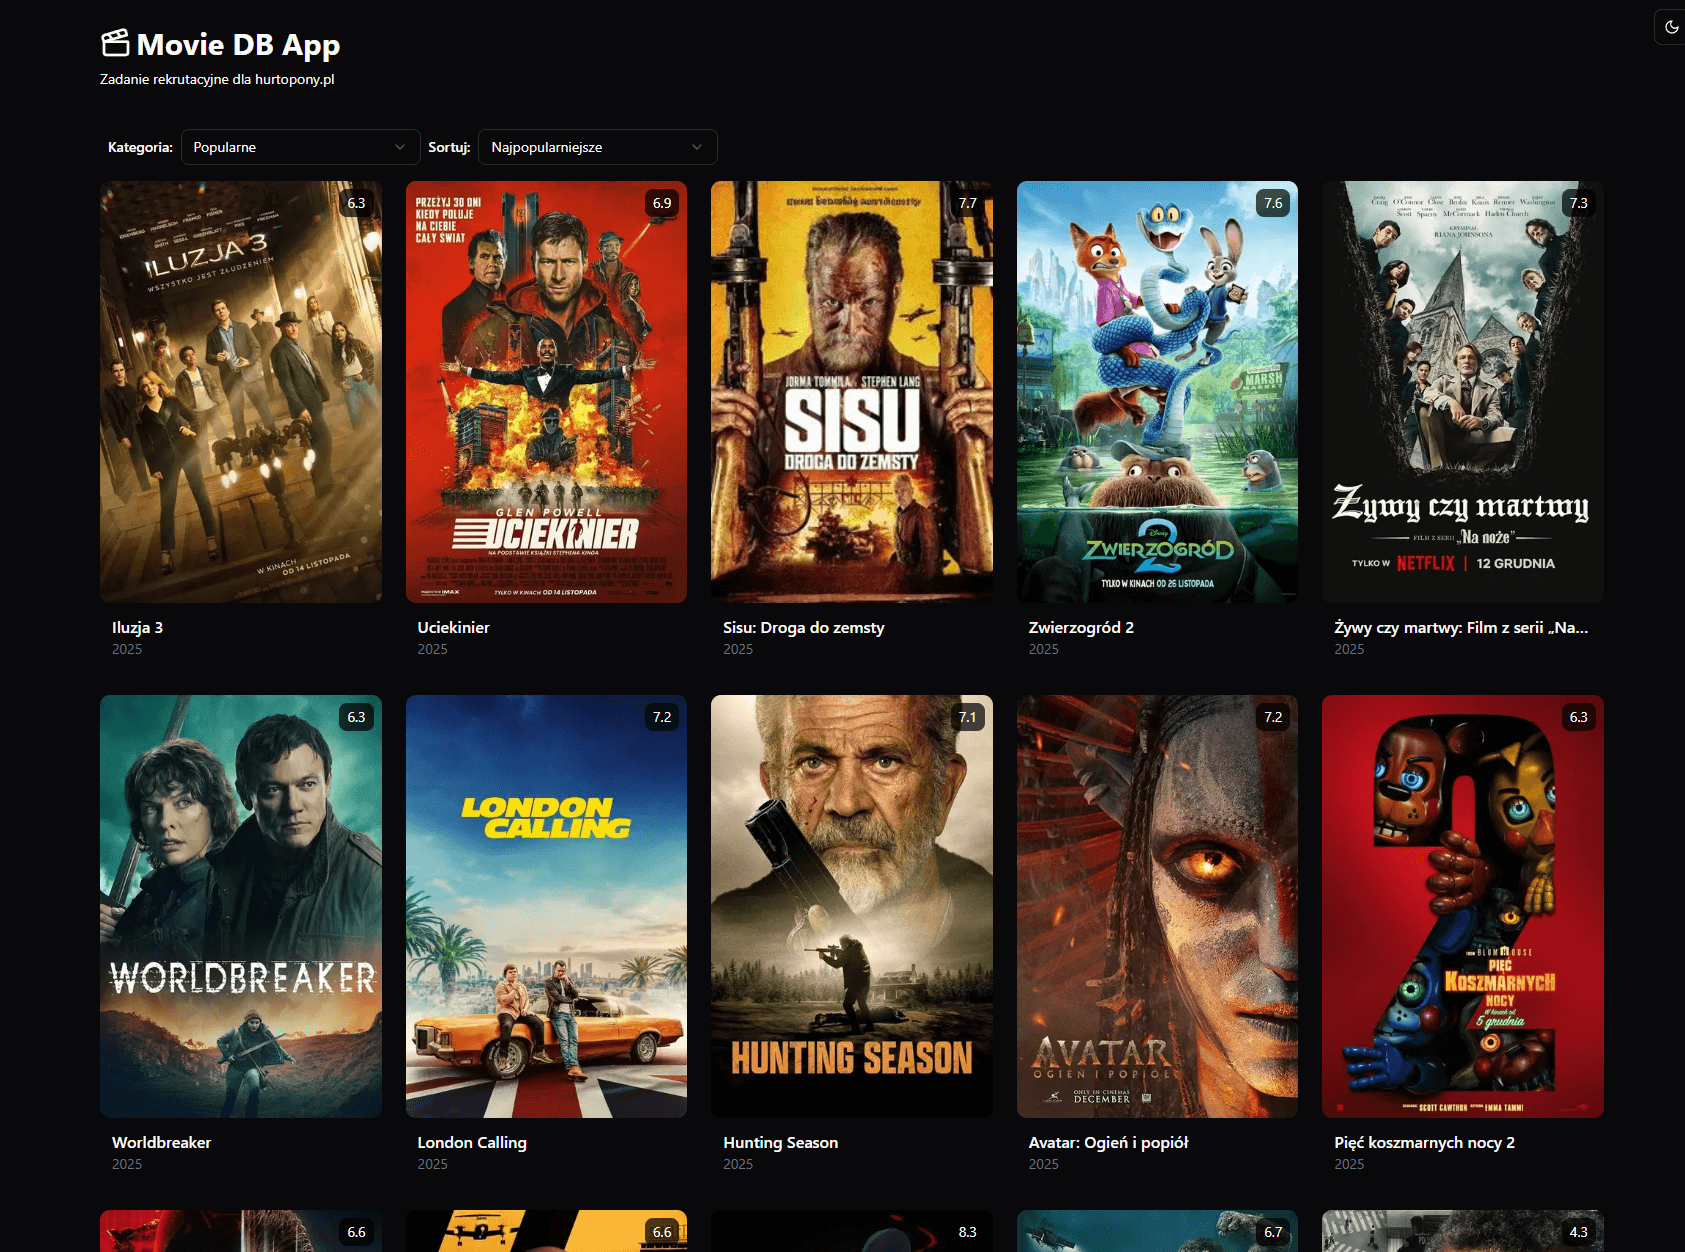Click the hurtopony.pl subtitle text

(x=216, y=77)
